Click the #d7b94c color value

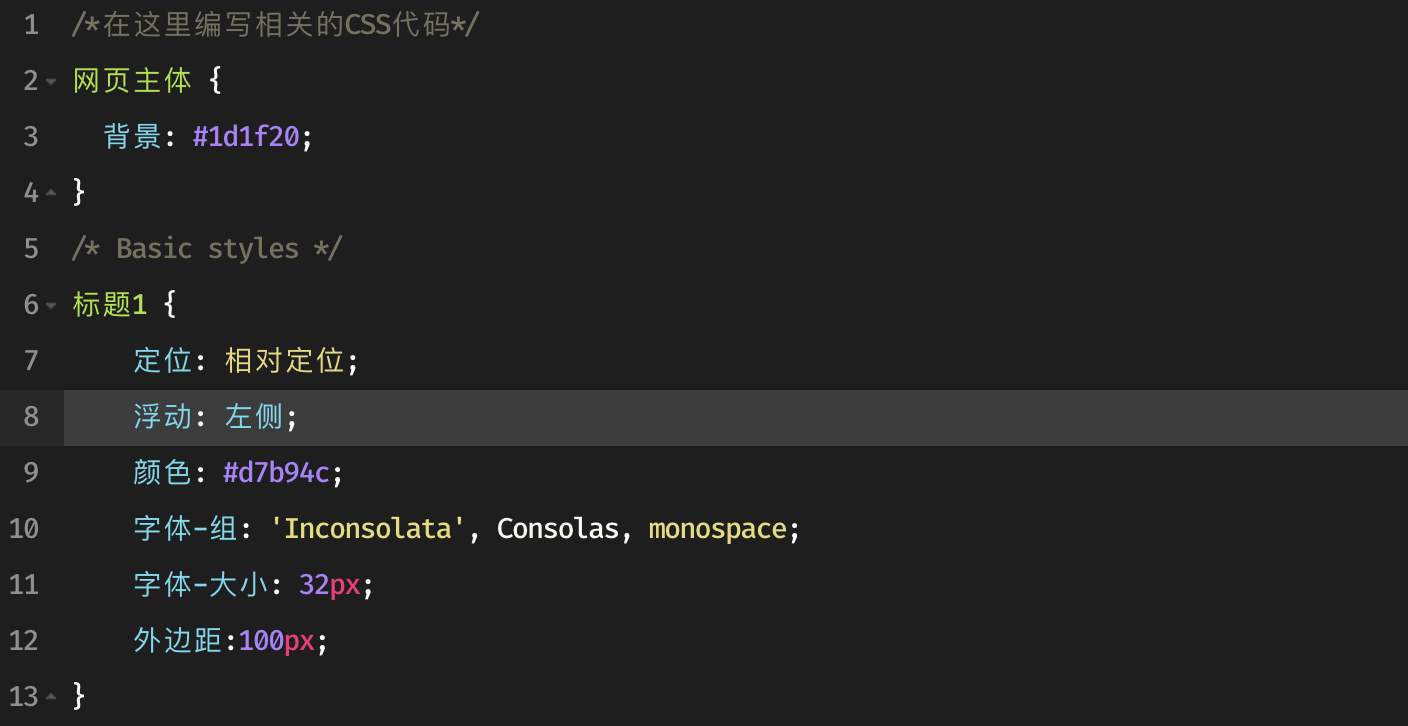(x=277, y=473)
